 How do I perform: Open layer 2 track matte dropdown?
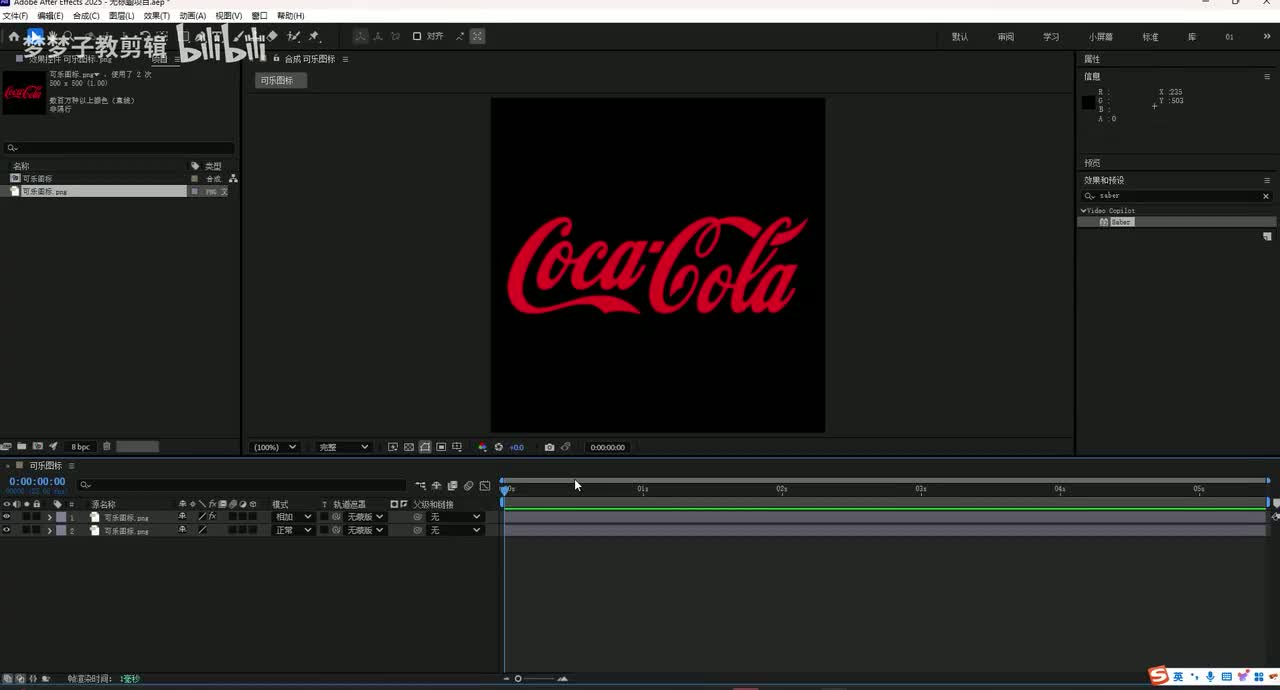[x=365, y=530]
